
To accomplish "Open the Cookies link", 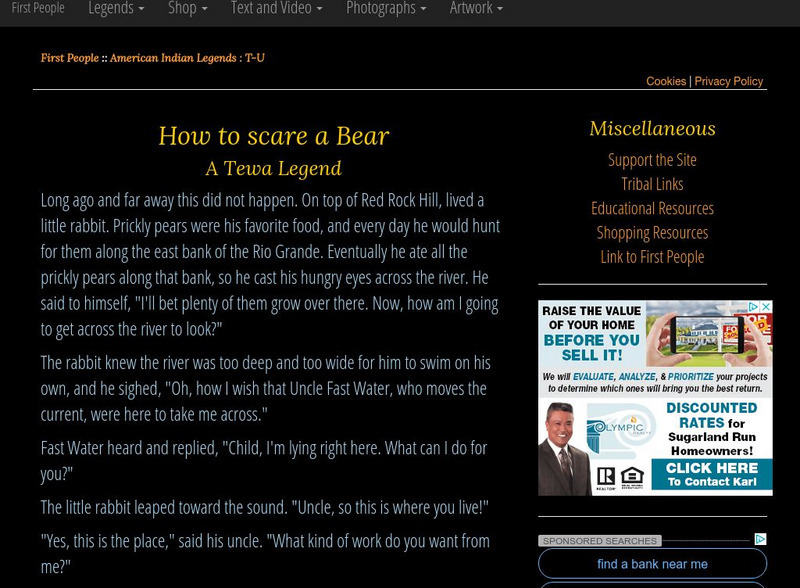I will (x=666, y=81).
